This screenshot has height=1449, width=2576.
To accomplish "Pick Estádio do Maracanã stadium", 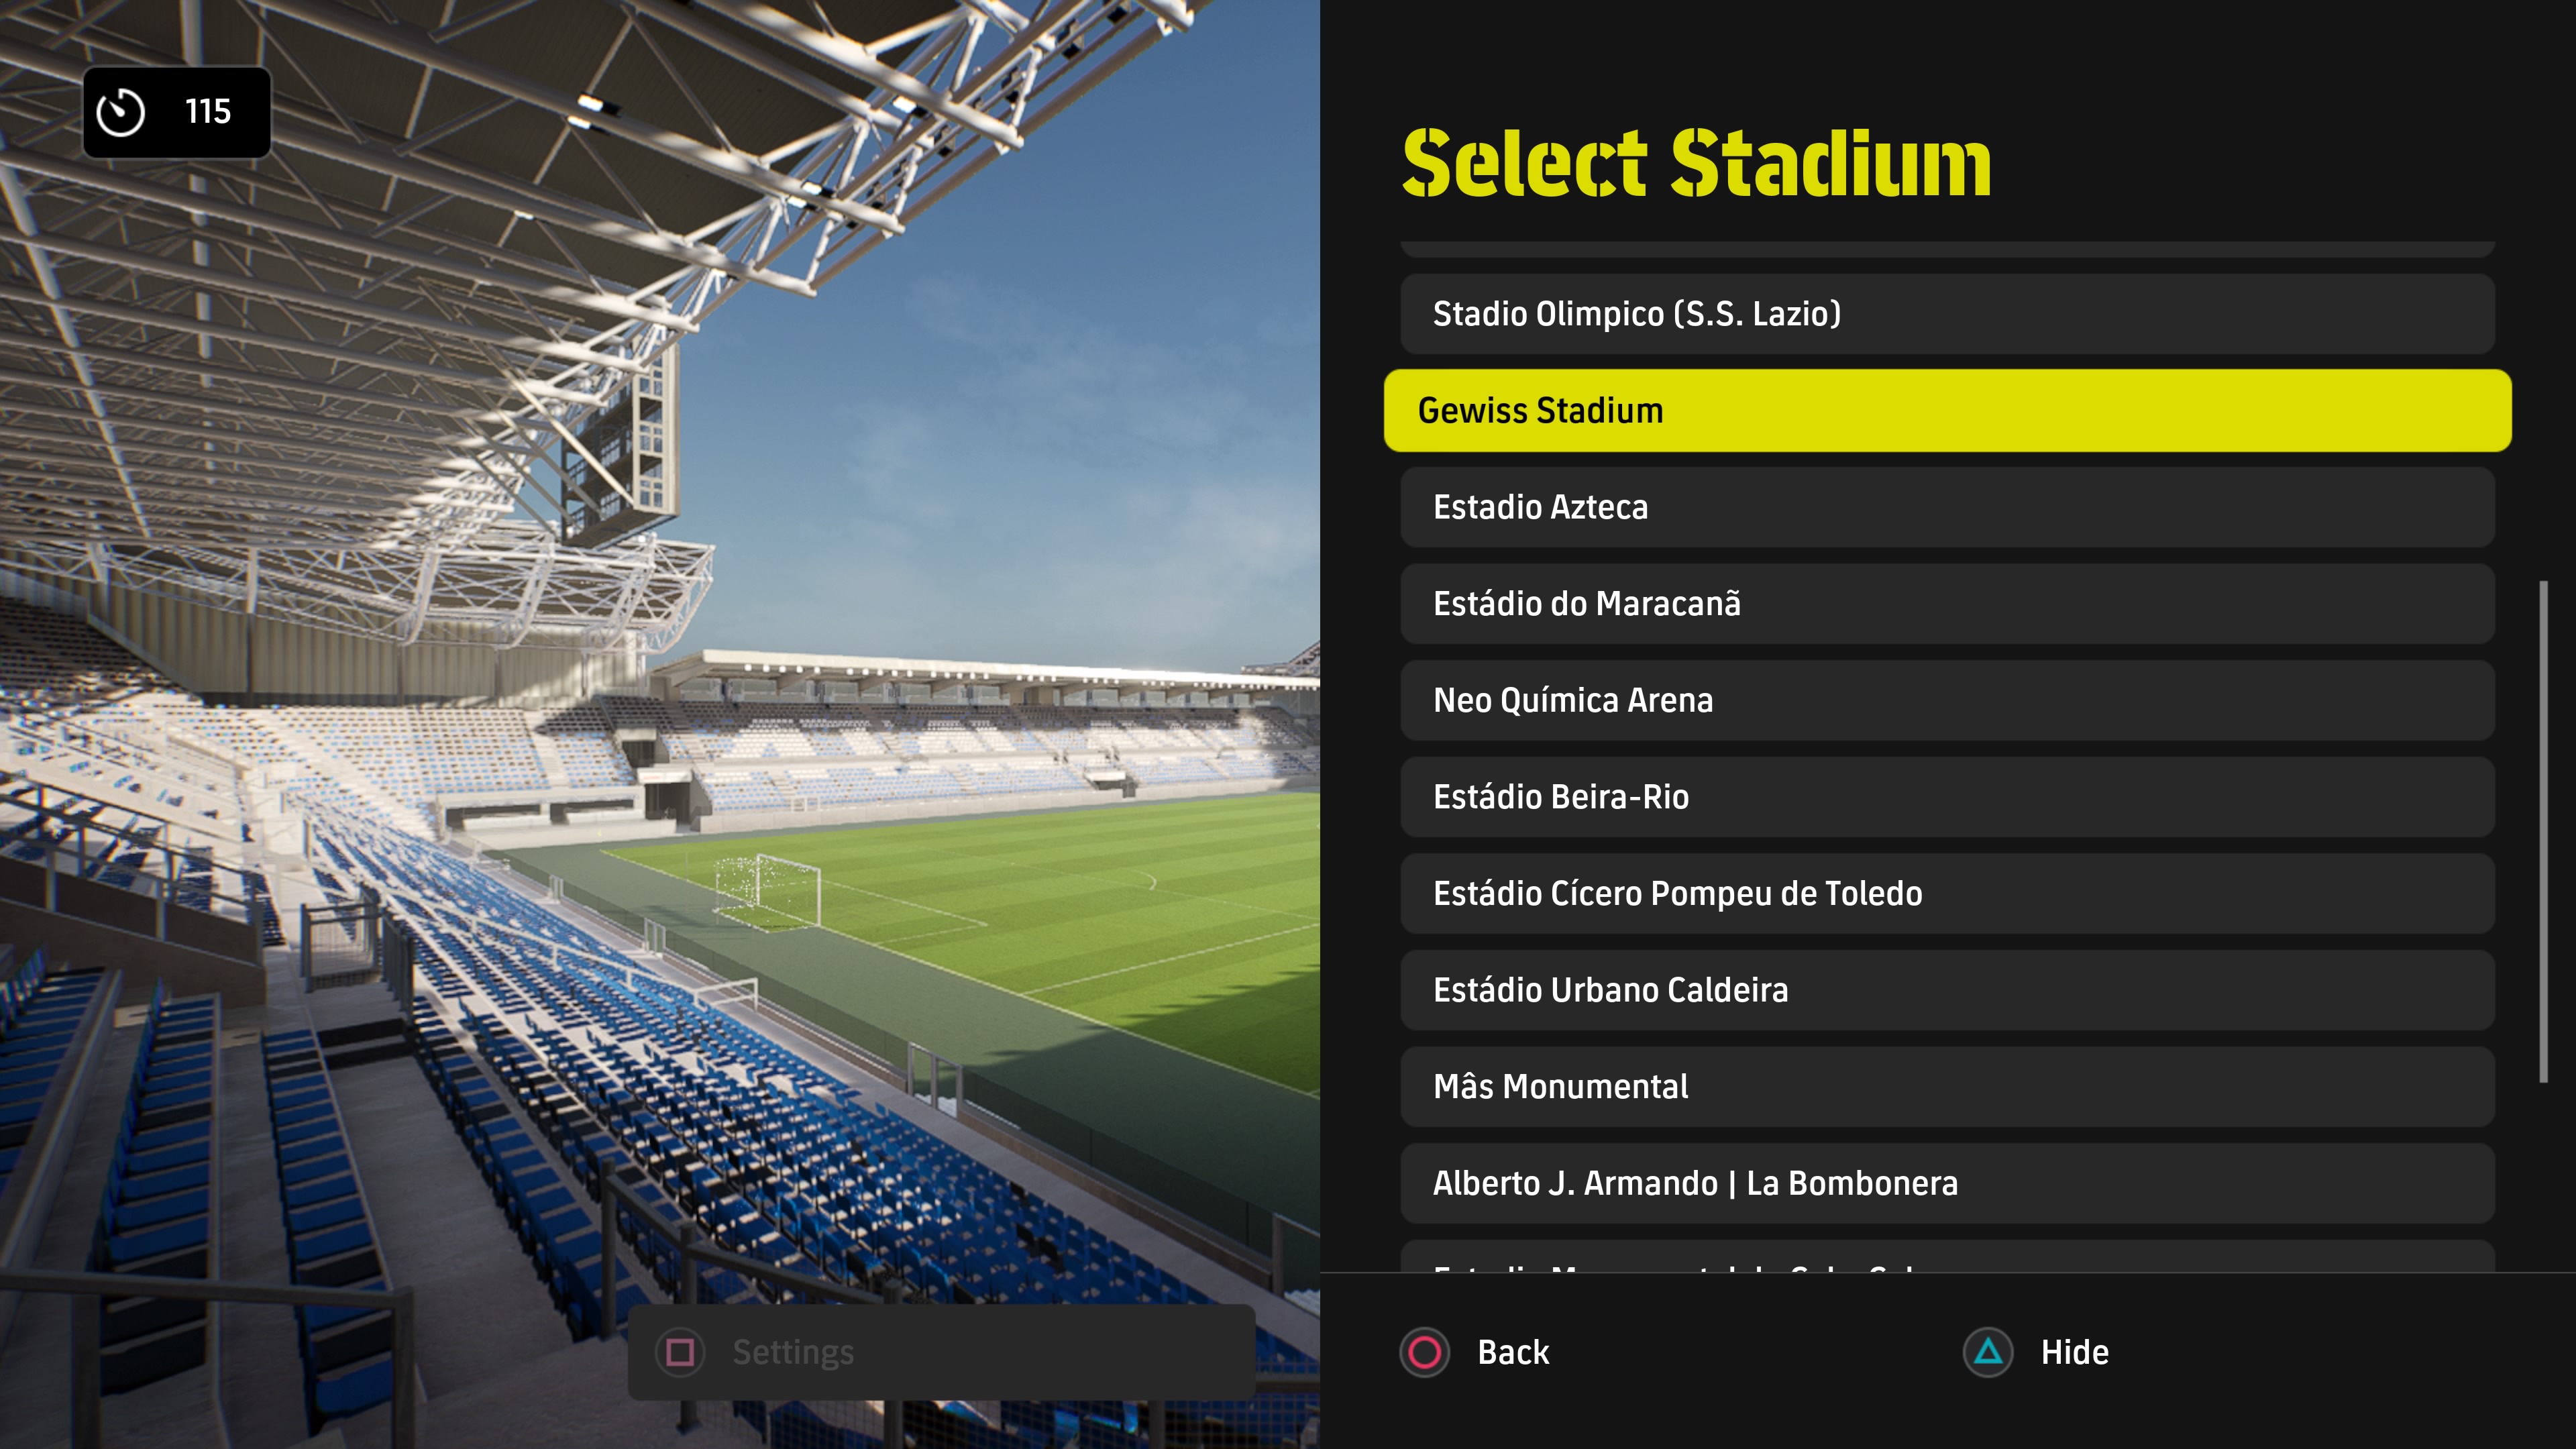I will [x=1946, y=604].
